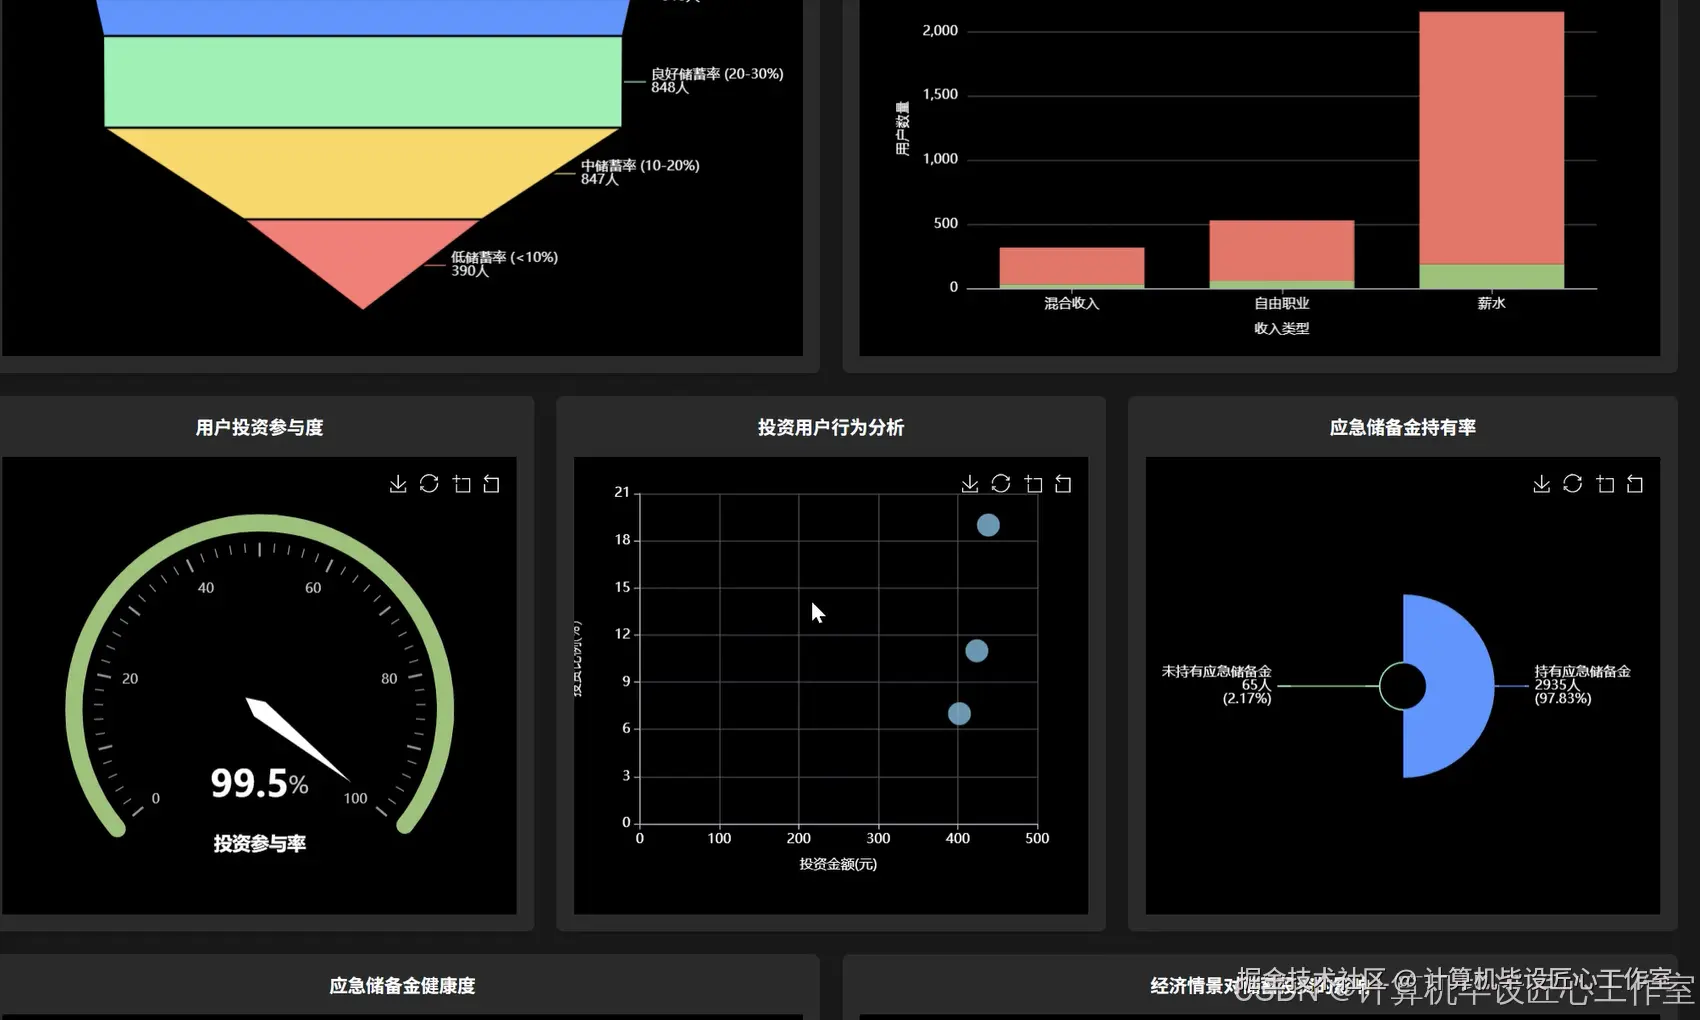This screenshot has width=1700, height=1020.
Task: Activate area zoom on 用户投资参与度 chart
Action: pyautogui.click(x=461, y=484)
